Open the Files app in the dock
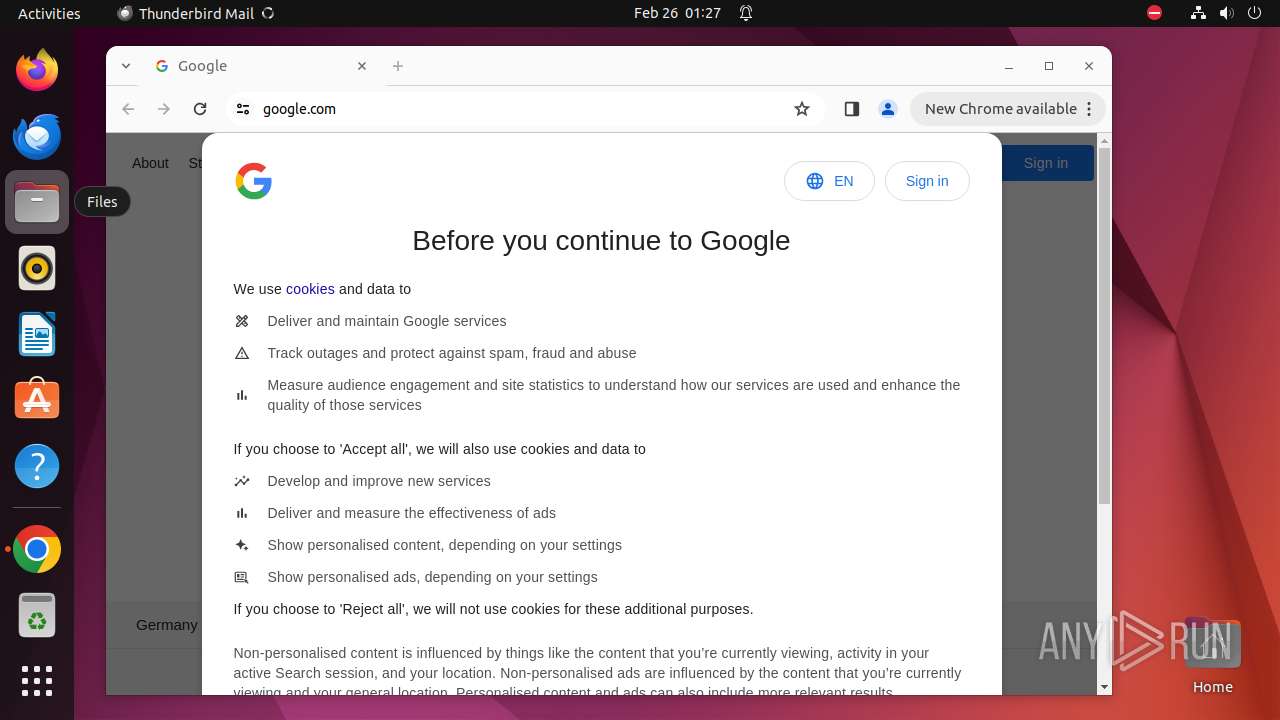 point(37,202)
